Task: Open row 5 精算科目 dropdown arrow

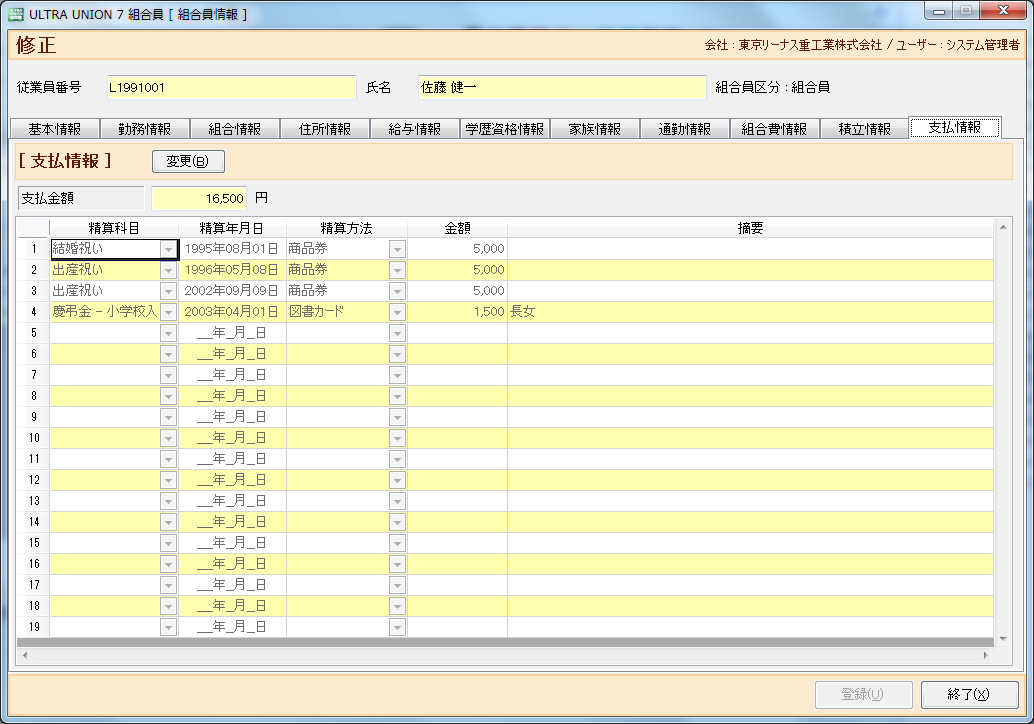Action: 168,333
